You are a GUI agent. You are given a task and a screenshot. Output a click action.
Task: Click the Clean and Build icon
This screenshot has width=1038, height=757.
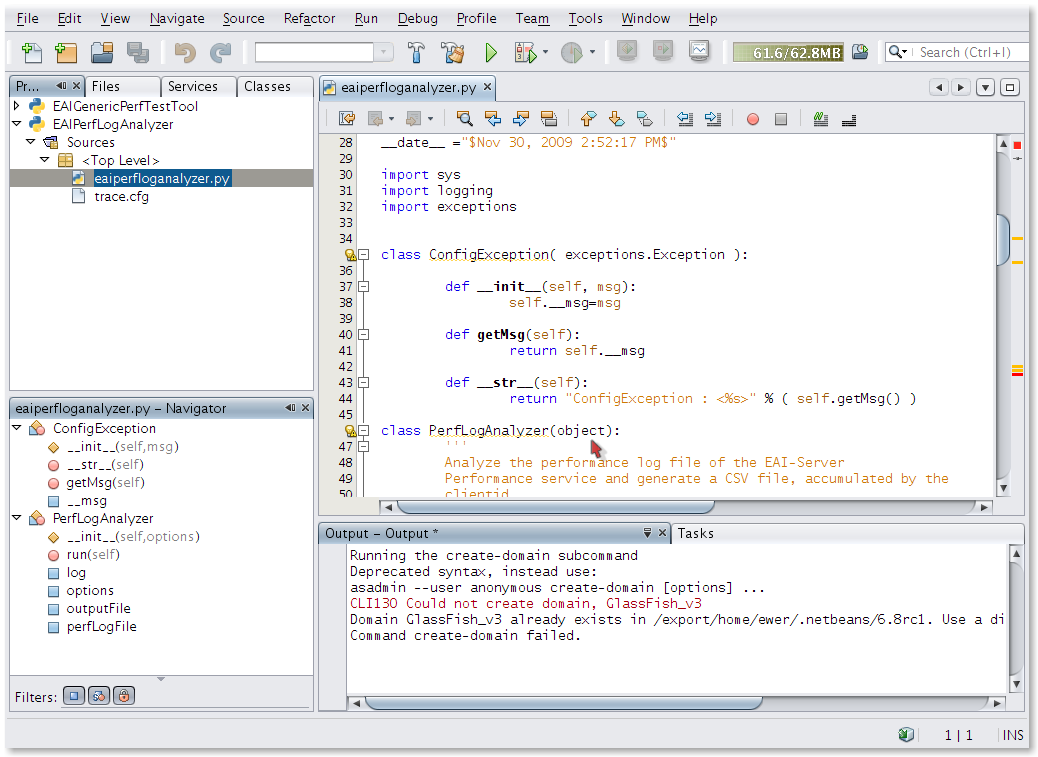[453, 52]
